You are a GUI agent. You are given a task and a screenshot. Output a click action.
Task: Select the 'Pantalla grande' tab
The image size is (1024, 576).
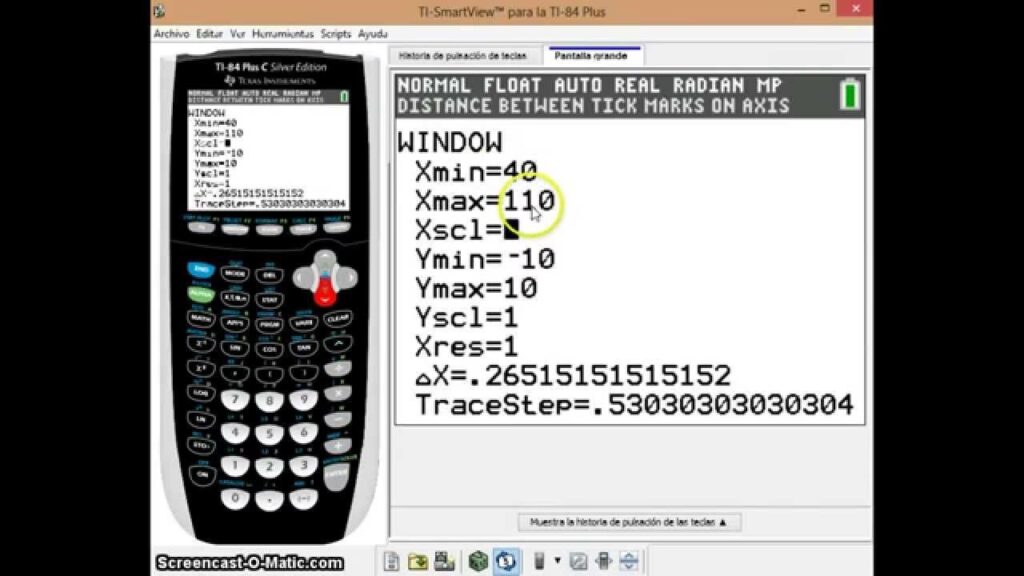(591, 56)
